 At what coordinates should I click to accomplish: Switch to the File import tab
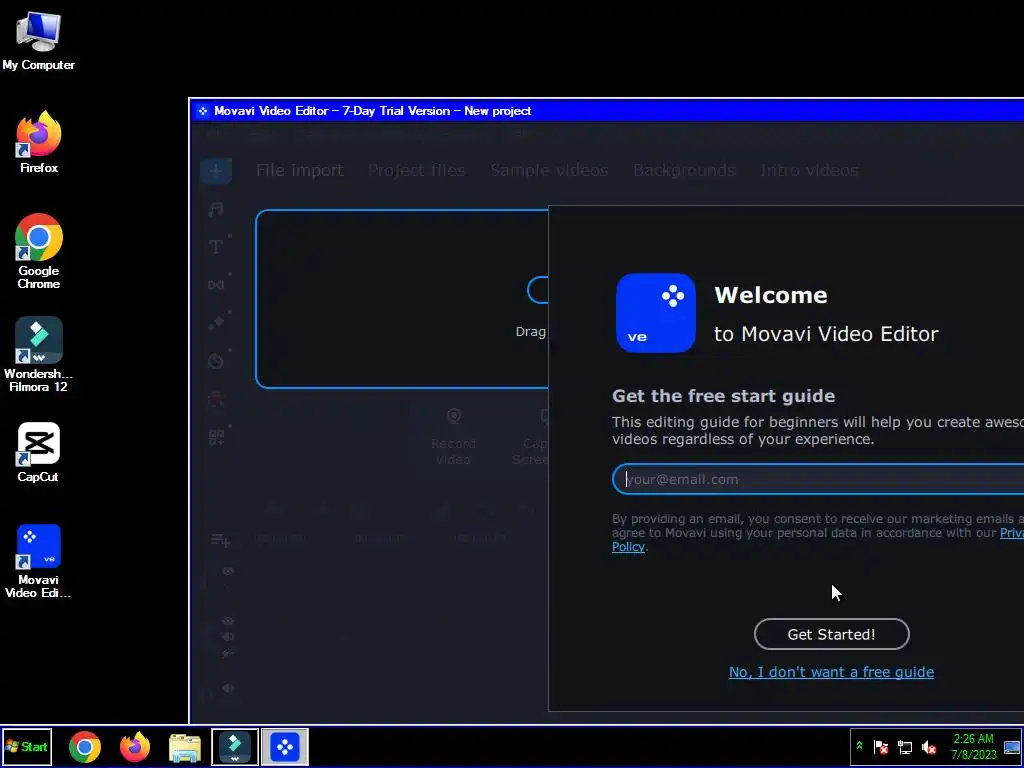pos(300,170)
